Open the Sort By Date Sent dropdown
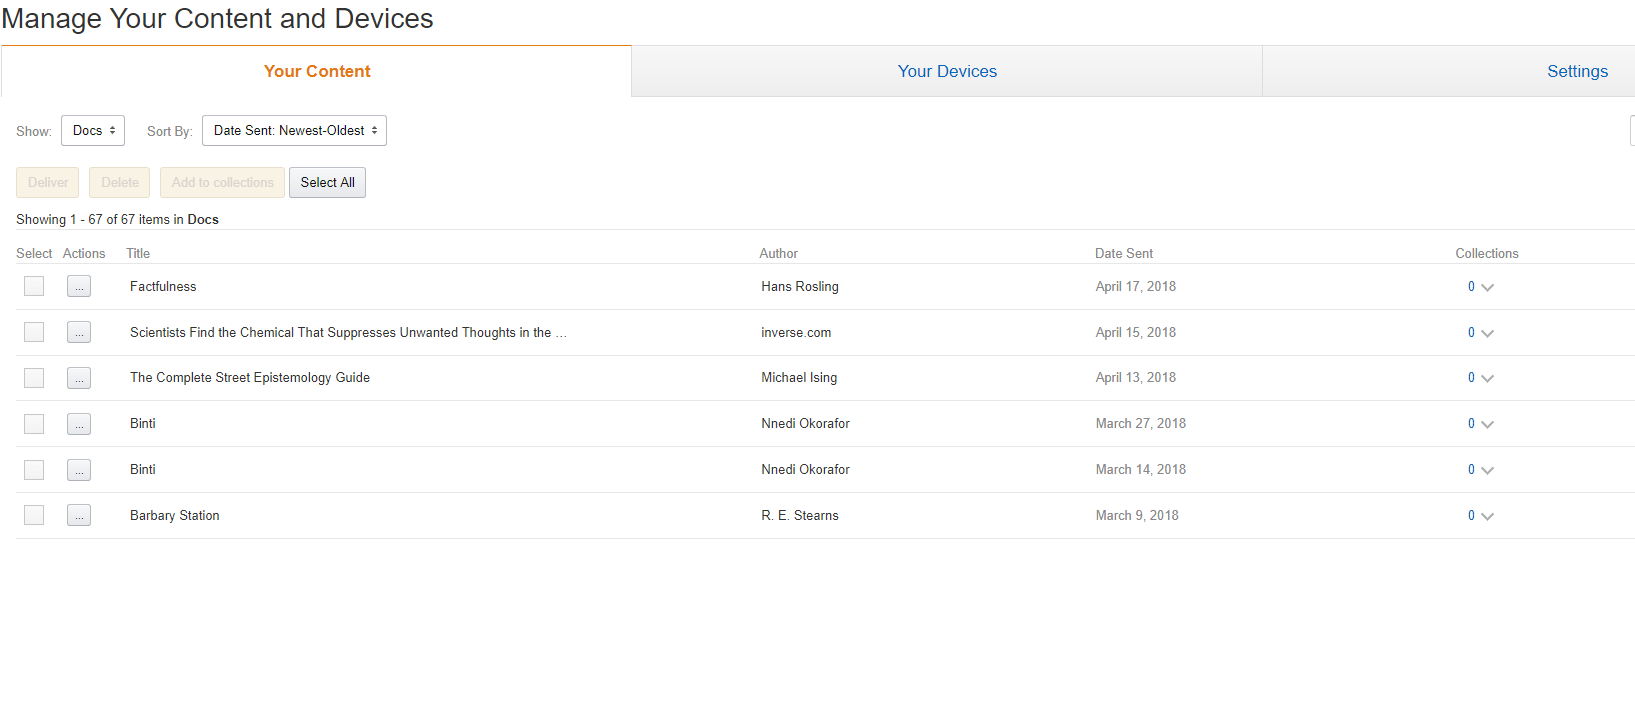Image resolution: width=1635 pixels, height=720 pixels. click(x=294, y=131)
